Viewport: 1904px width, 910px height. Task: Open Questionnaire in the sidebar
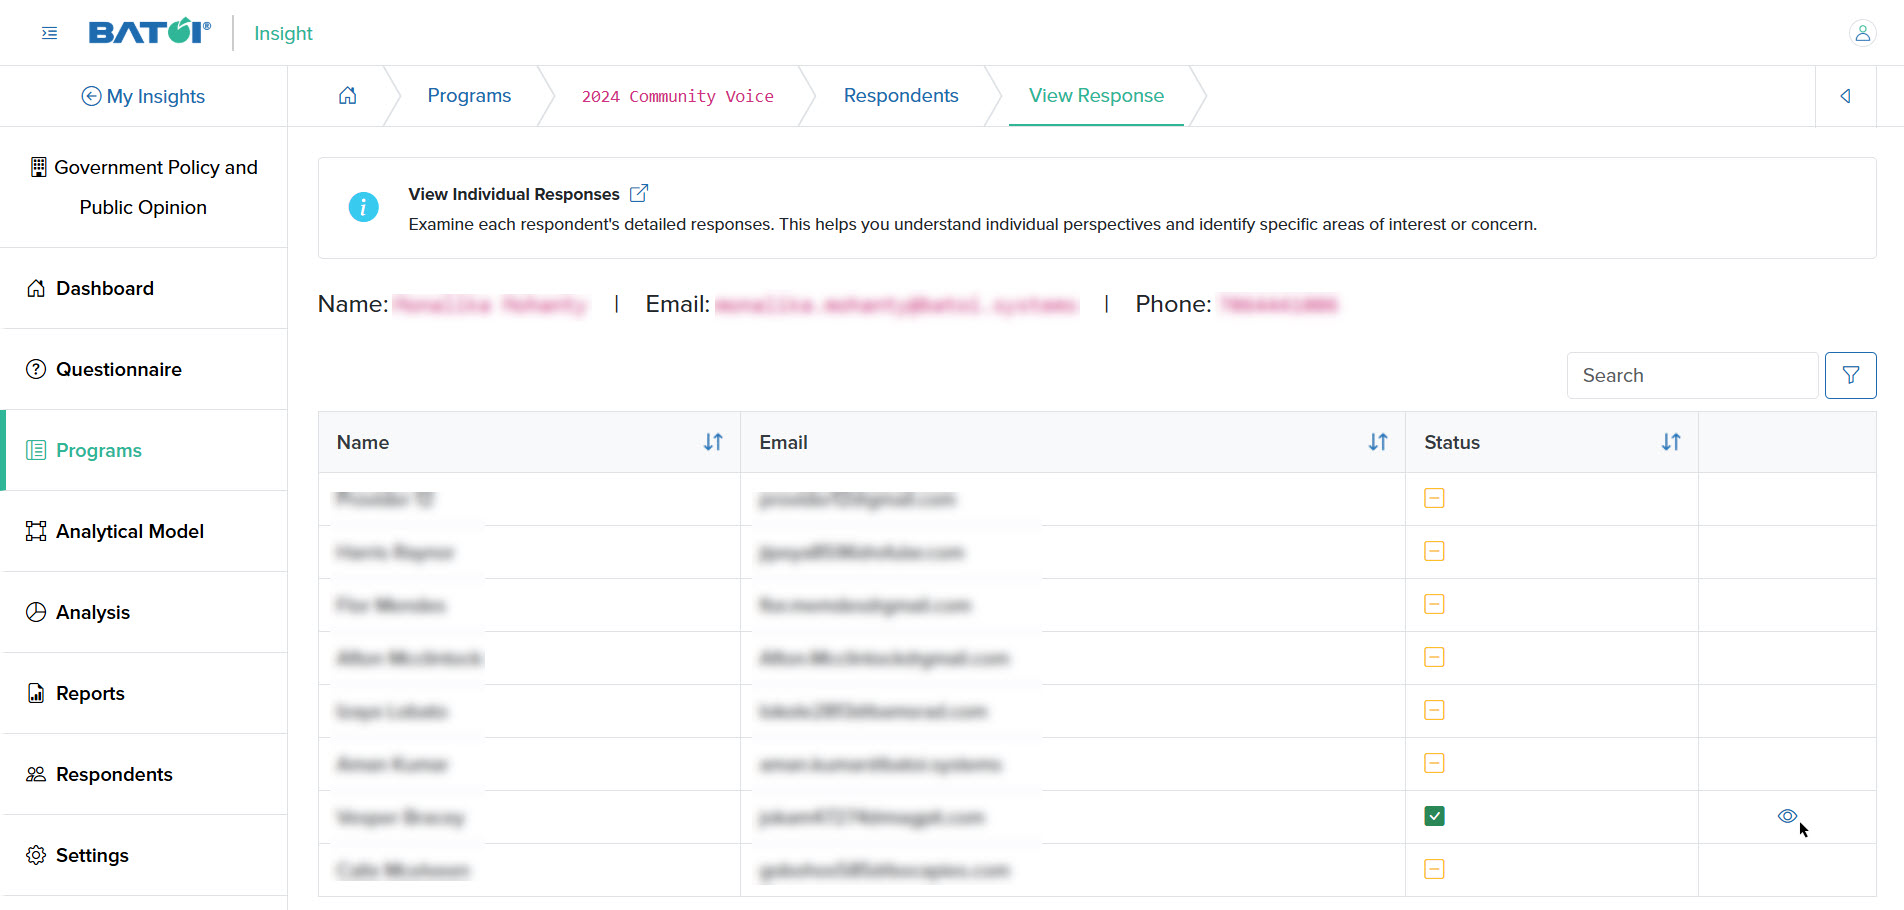point(145,369)
